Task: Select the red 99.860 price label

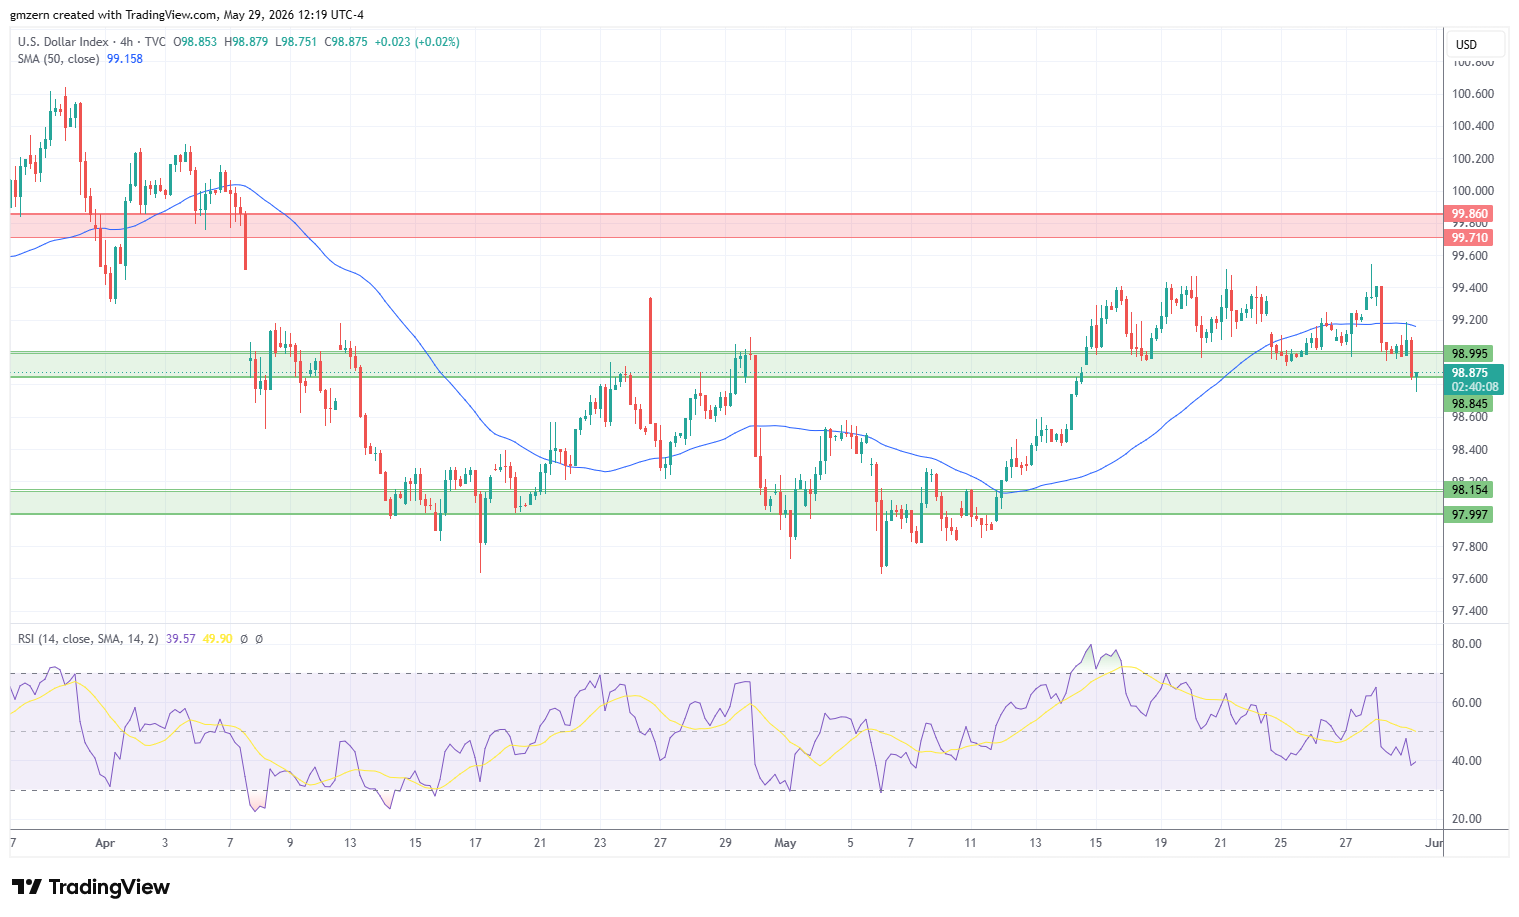Action: (1470, 214)
